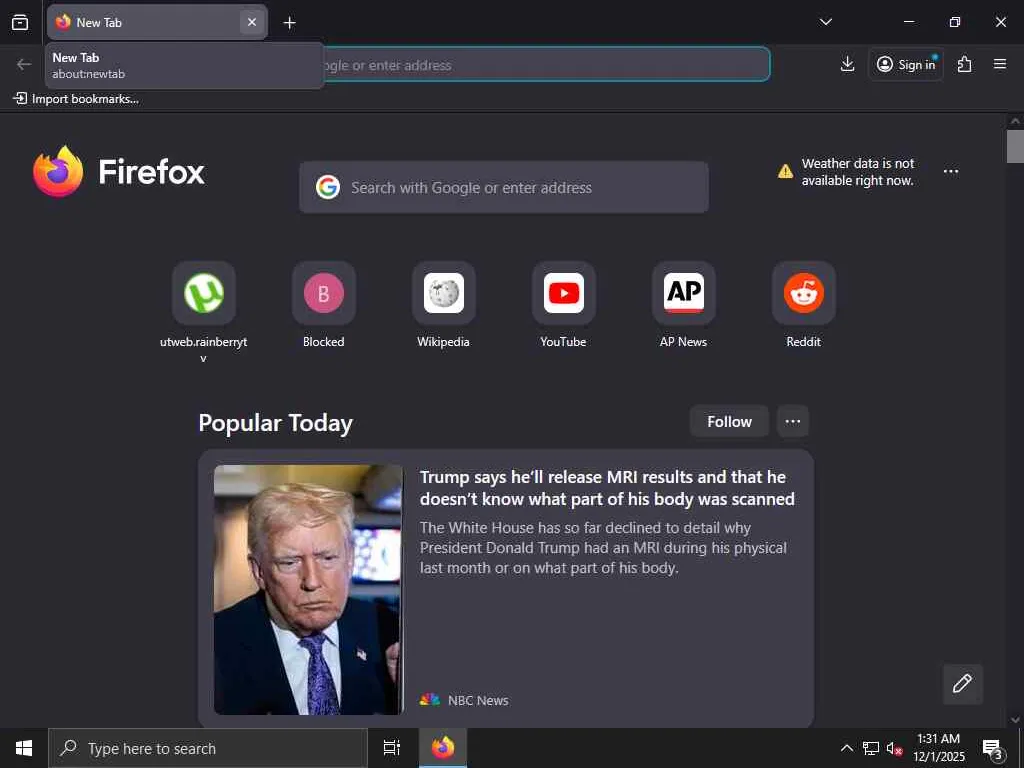
Task: Click the Firefox logo
Action: [119, 171]
